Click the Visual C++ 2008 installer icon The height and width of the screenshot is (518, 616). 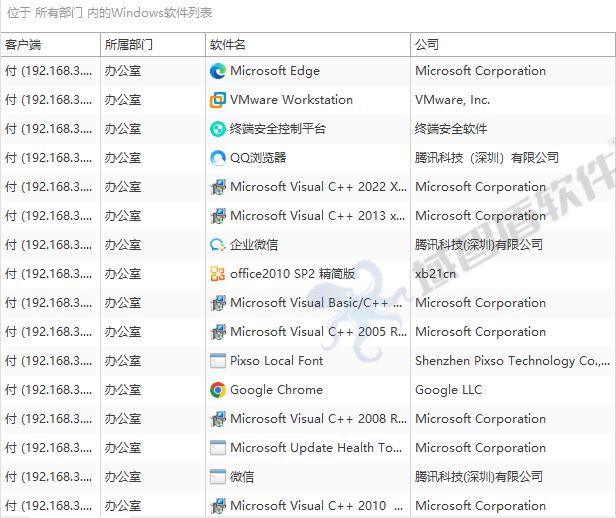(x=218, y=419)
